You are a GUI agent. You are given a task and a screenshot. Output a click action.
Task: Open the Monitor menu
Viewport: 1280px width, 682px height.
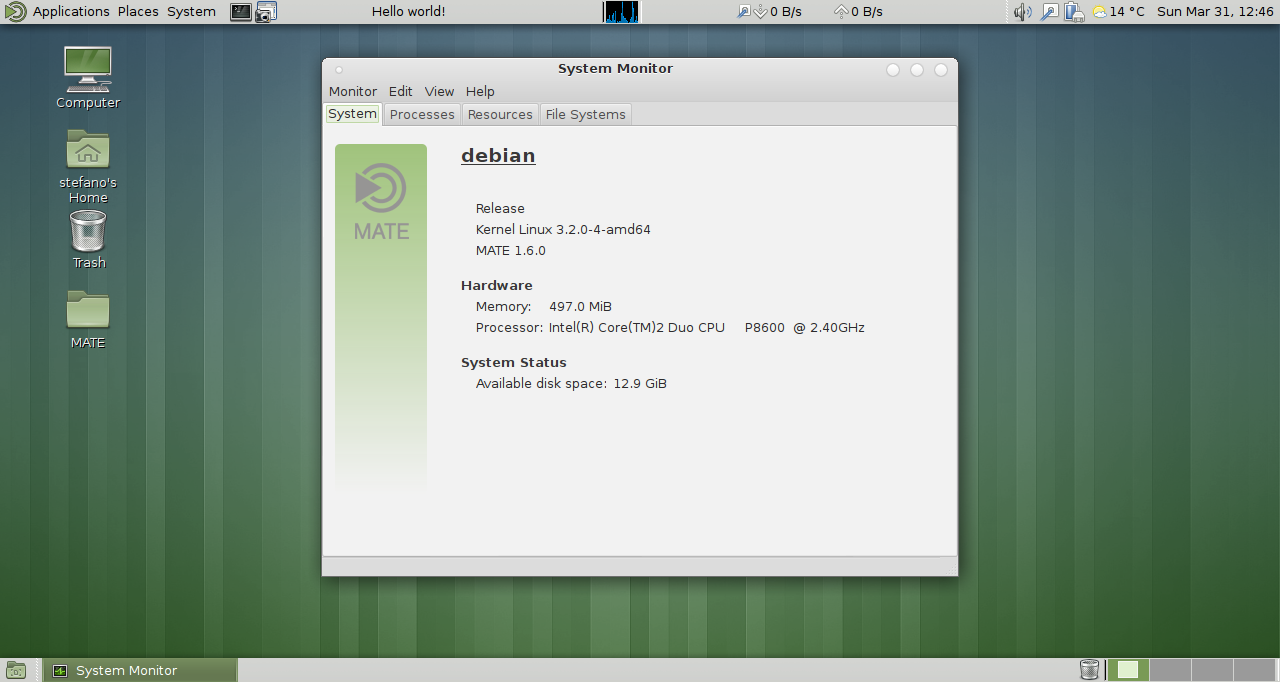click(353, 91)
